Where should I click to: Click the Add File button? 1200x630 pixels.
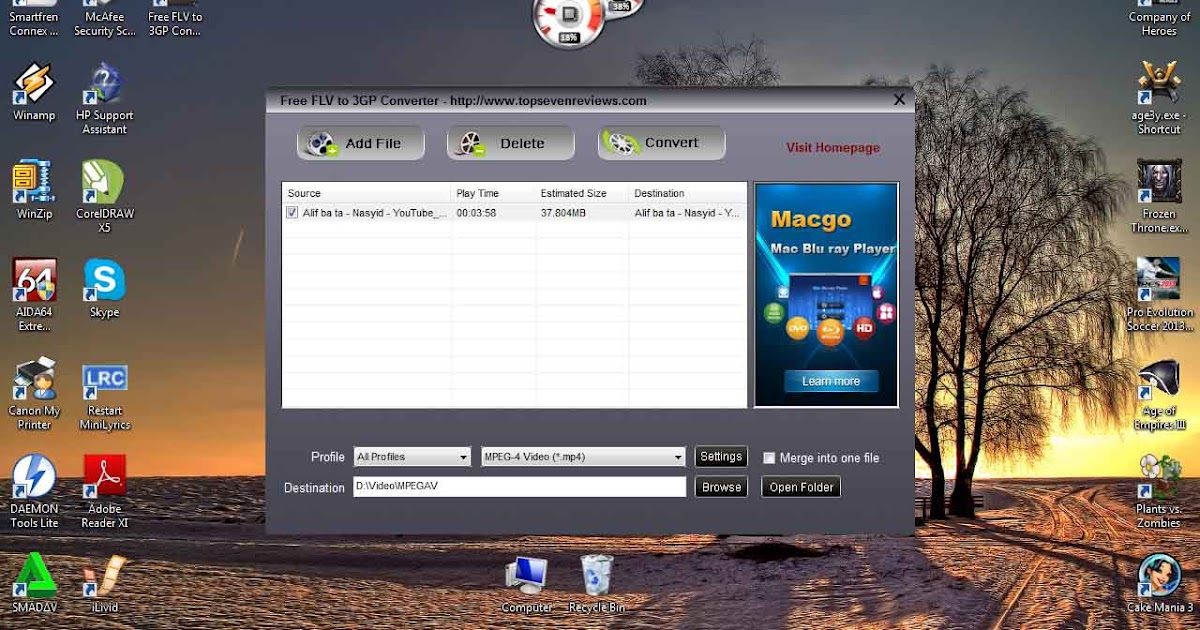click(360, 143)
